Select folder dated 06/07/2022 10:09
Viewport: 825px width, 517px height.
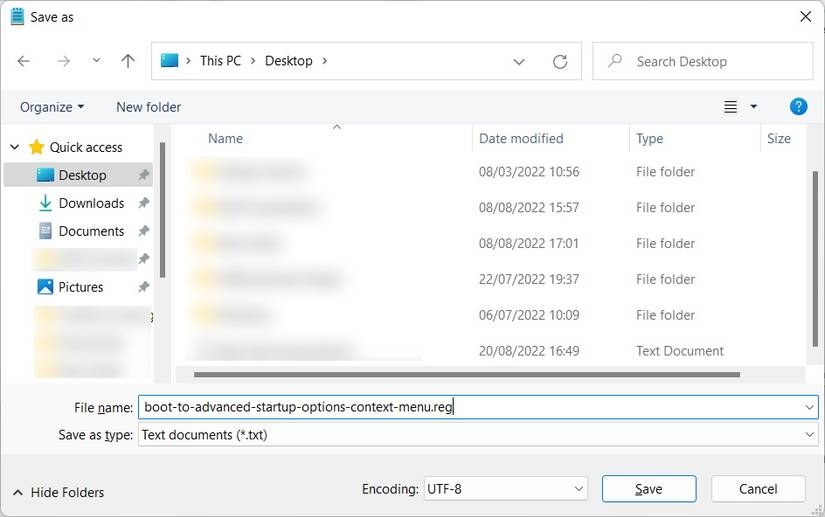click(489, 315)
